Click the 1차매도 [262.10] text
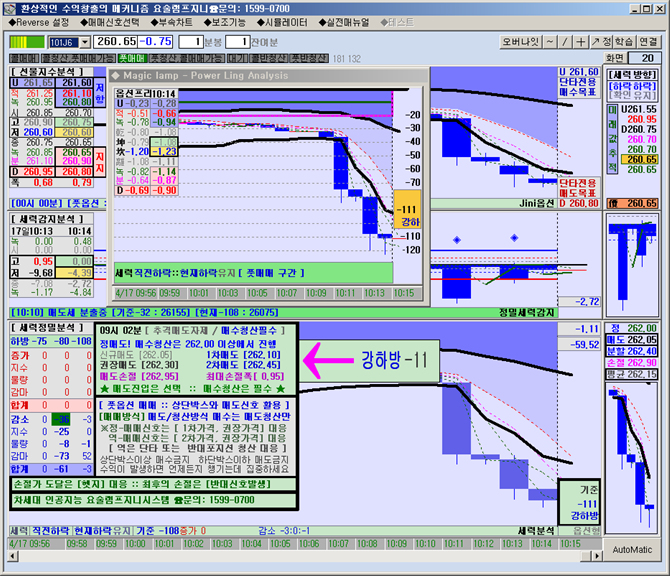This screenshot has width=670, height=576. click(243, 355)
